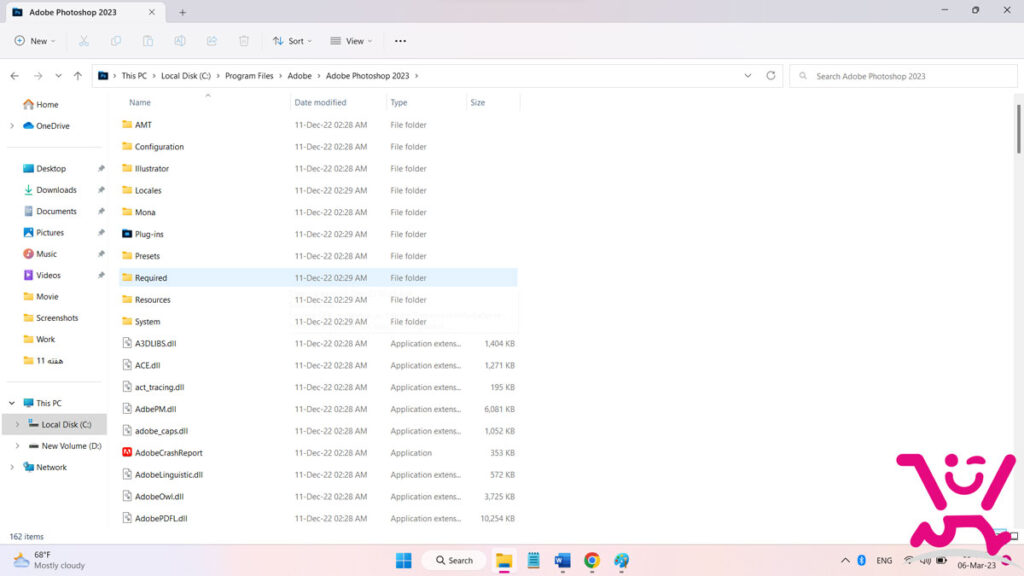The width and height of the screenshot is (1024, 576).
Task: Open File Explorer from the taskbar
Action: coord(504,560)
